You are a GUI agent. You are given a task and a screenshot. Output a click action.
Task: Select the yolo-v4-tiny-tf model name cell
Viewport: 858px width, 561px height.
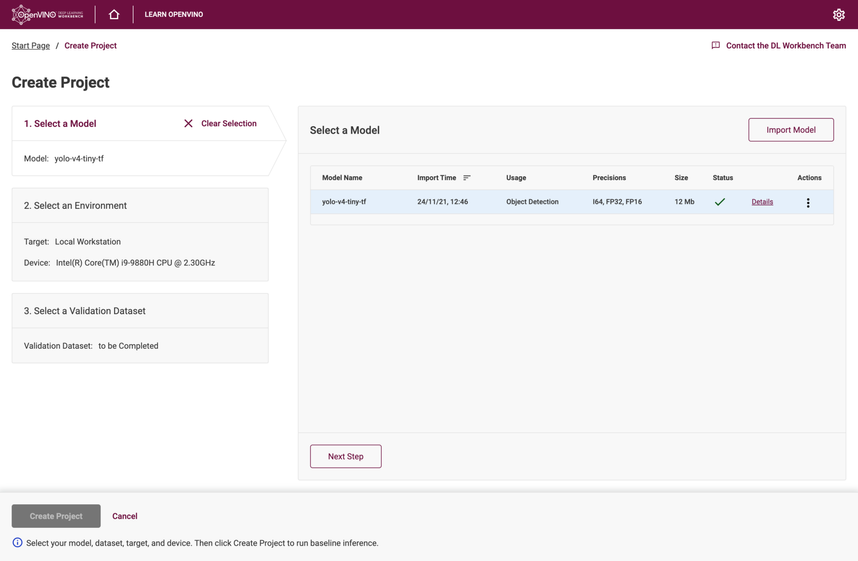click(x=344, y=202)
